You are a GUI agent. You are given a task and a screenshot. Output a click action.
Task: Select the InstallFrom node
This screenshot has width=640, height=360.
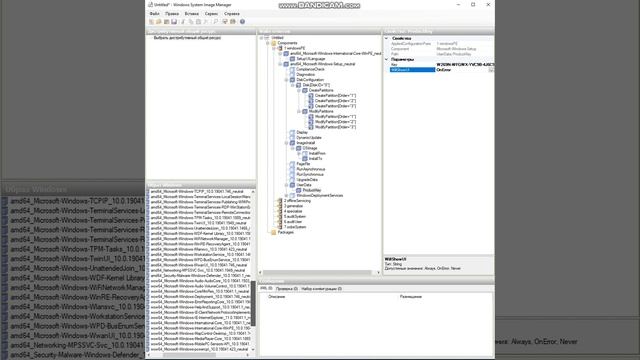317,153
